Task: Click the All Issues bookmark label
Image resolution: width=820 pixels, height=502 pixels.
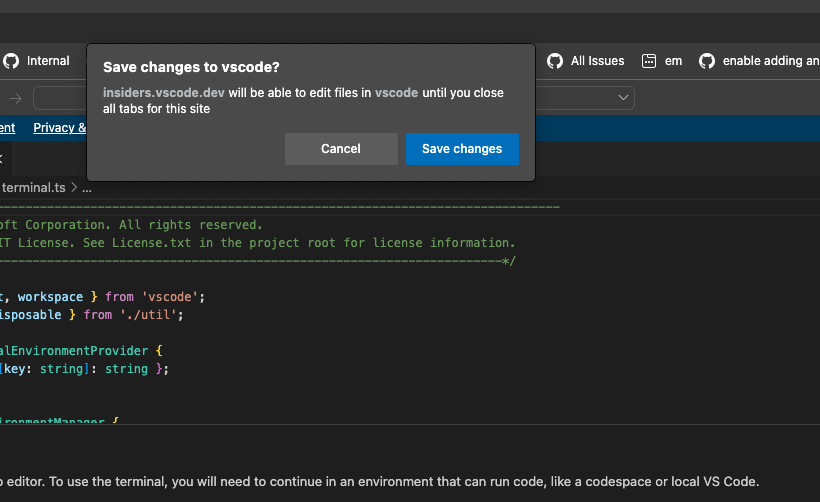Action: tap(597, 61)
